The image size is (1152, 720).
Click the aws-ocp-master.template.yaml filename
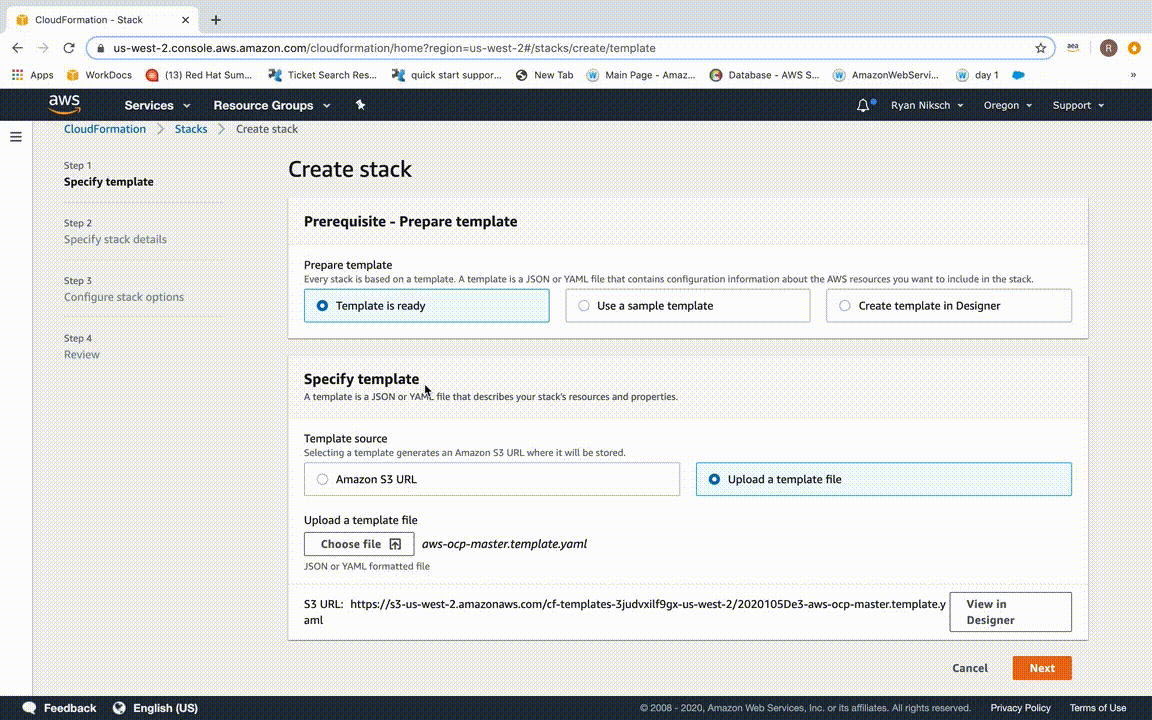504,544
